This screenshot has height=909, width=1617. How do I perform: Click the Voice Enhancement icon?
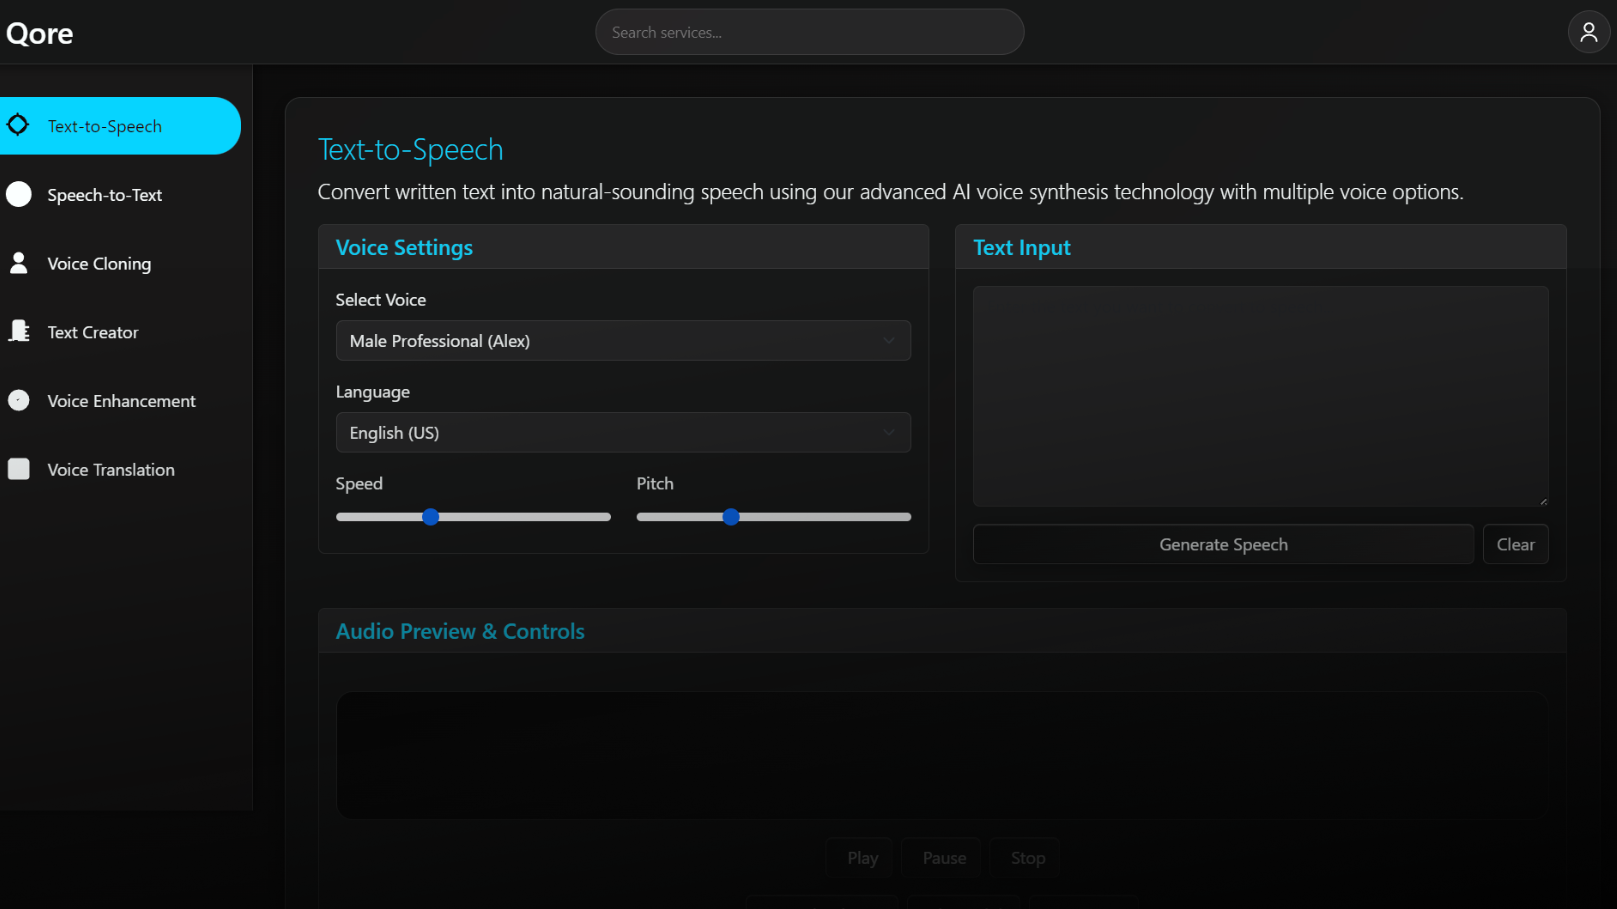tap(19, 400)
